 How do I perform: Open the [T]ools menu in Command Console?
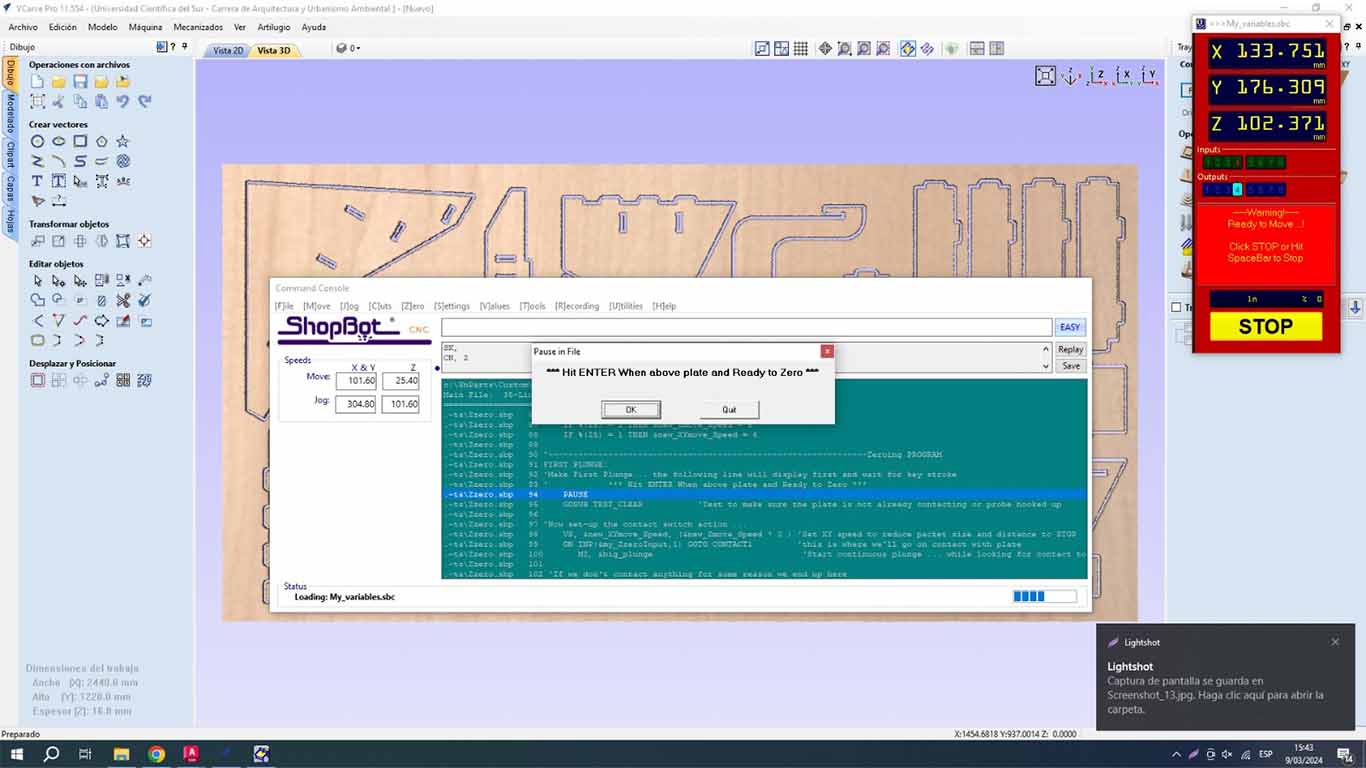tap(532, 306)
